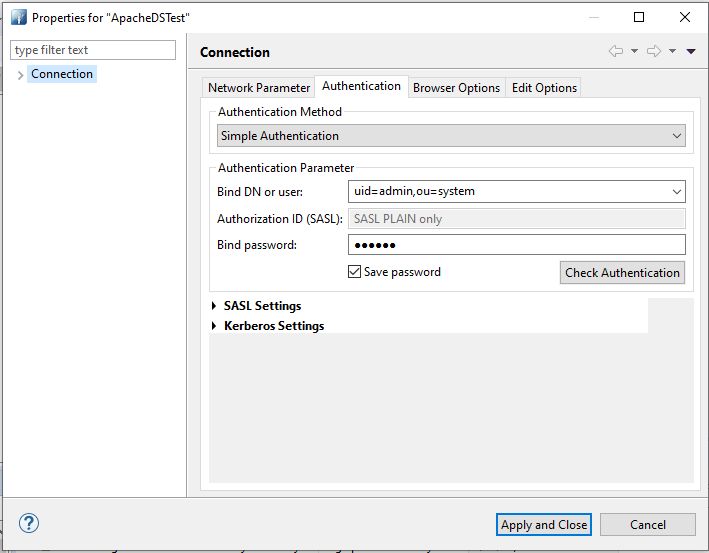709x553 pixels.
Task: Toggle the Save password checkbox
Action: pyautogui.click(x=354, y=272)
